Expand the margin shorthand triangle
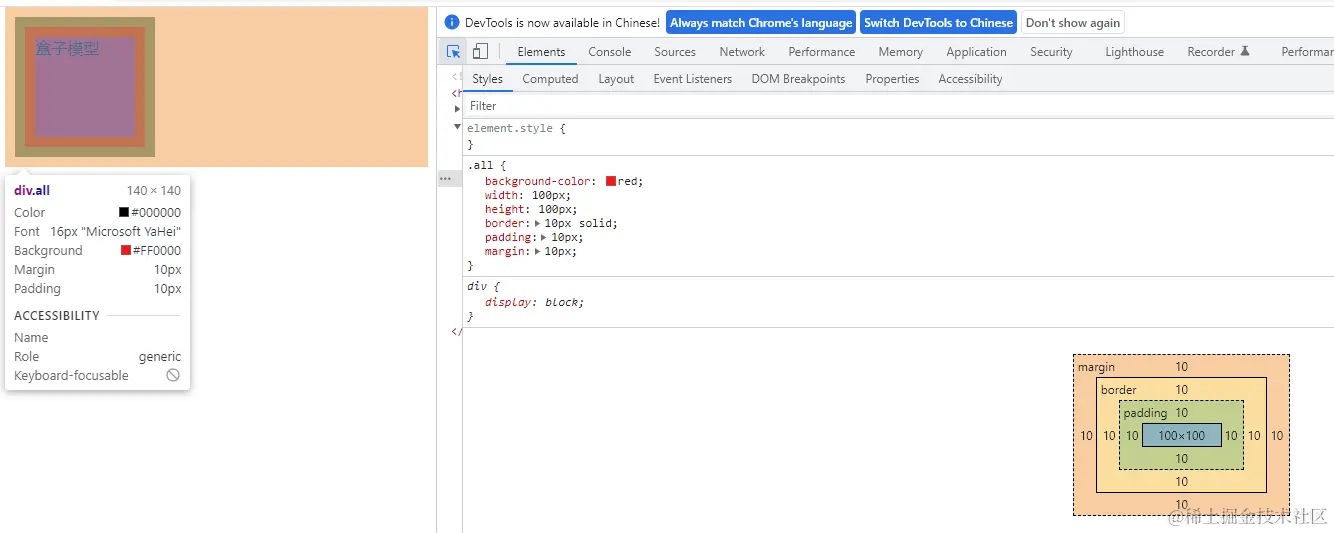The image size is (1334, 533). (x=538, y=251)
